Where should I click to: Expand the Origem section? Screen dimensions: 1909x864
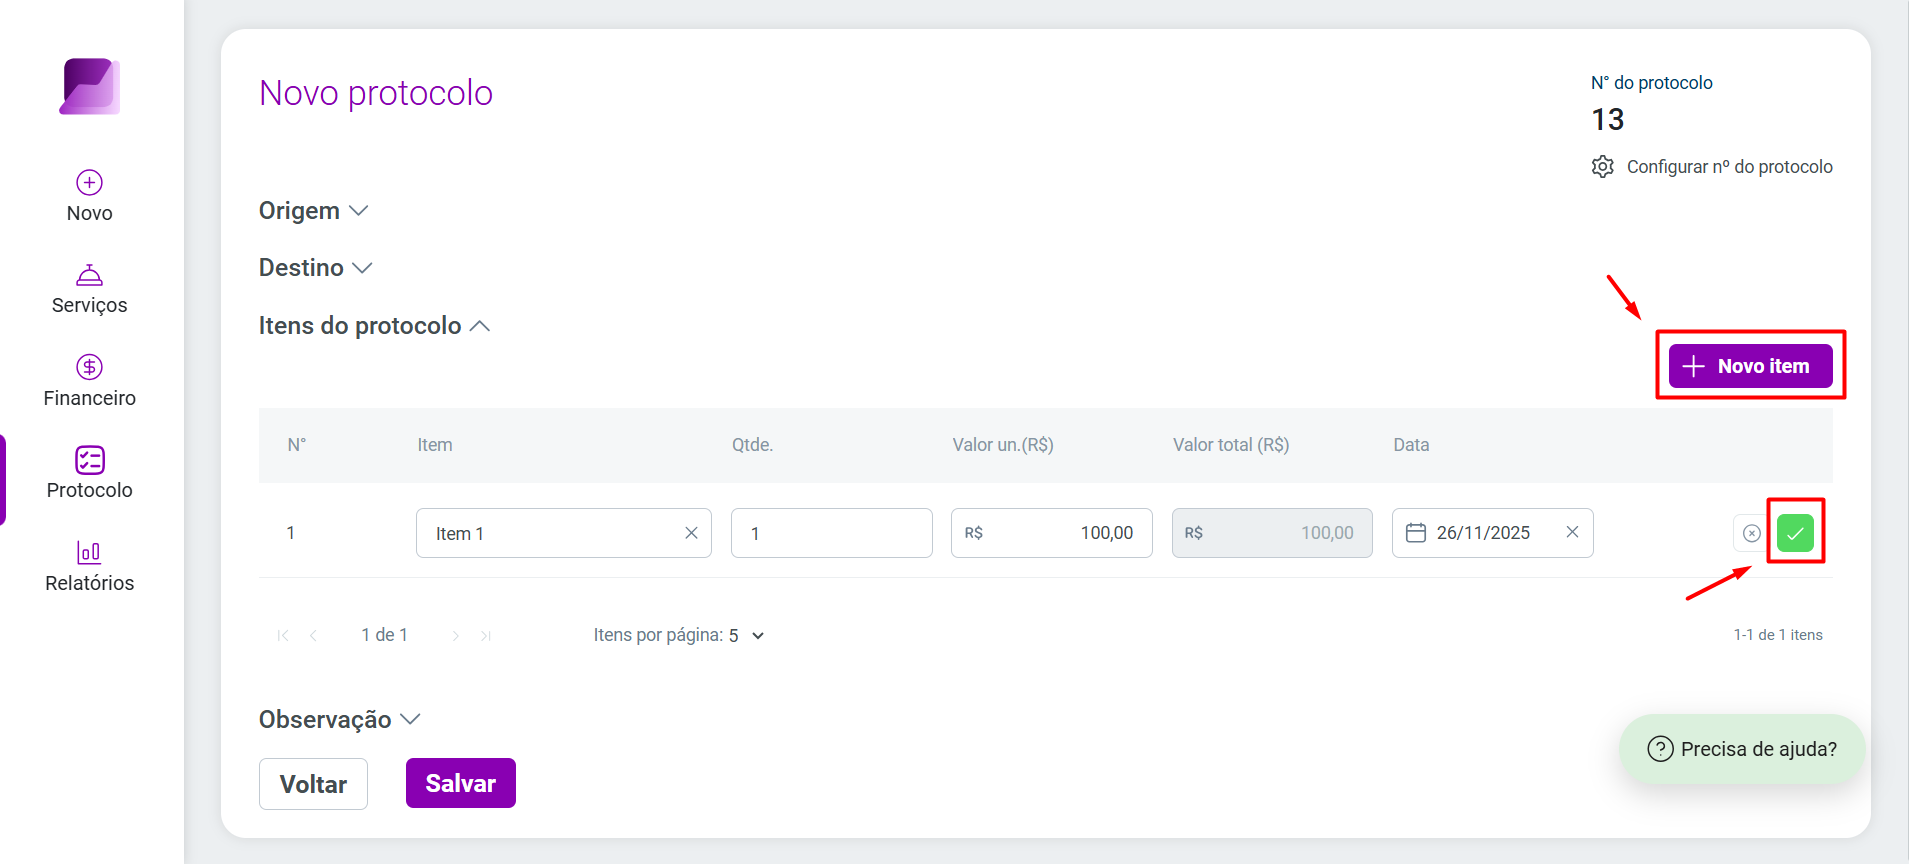click(314, 211)
